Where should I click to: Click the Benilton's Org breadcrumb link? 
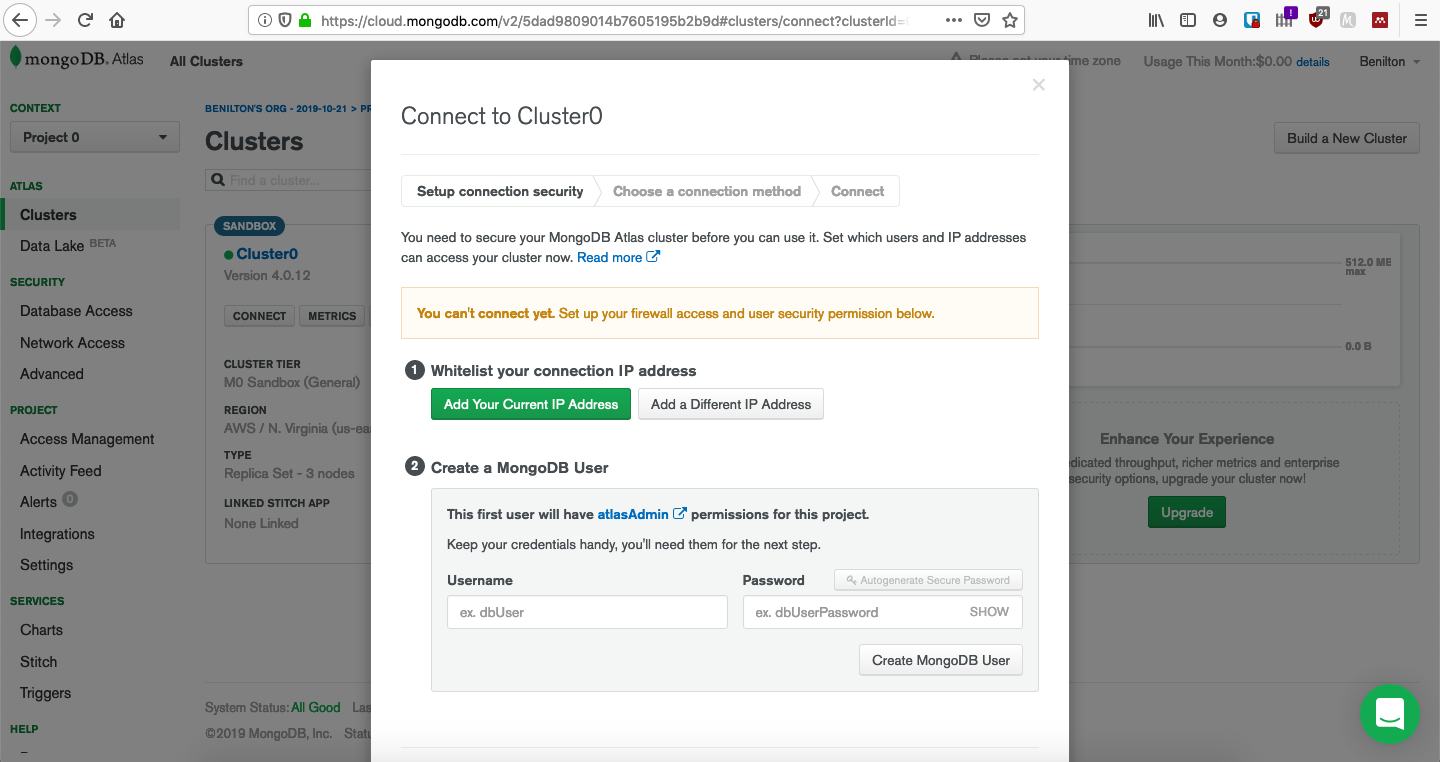pos(275,108)
